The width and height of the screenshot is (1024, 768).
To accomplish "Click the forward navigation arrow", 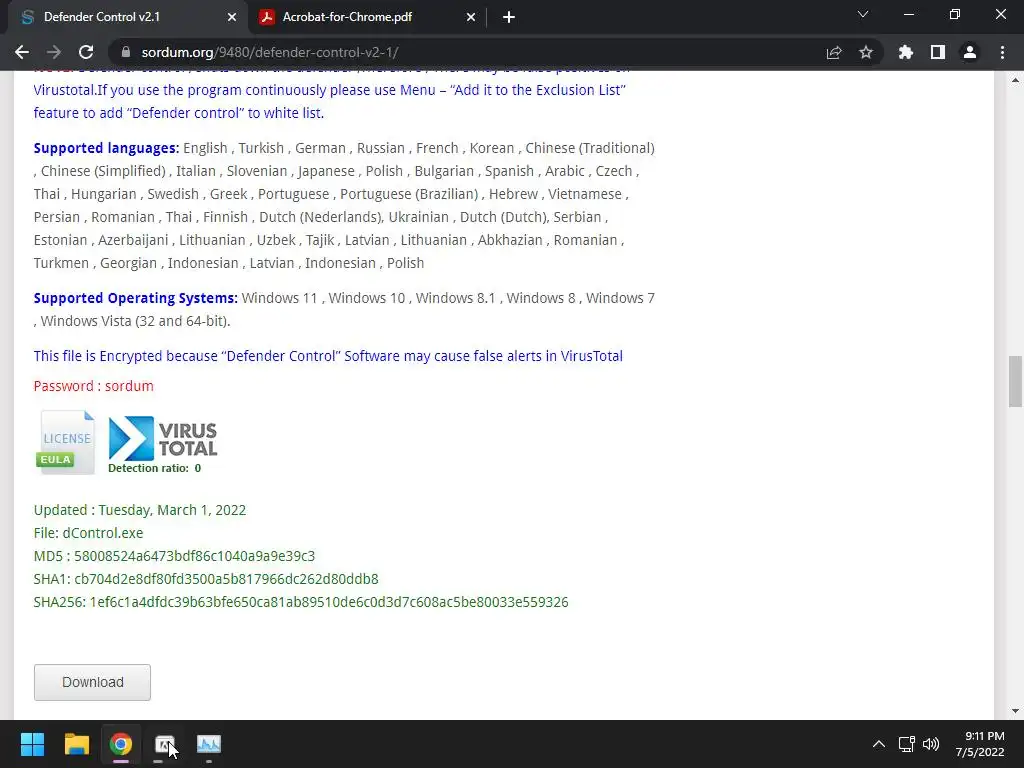I will 54,52.
